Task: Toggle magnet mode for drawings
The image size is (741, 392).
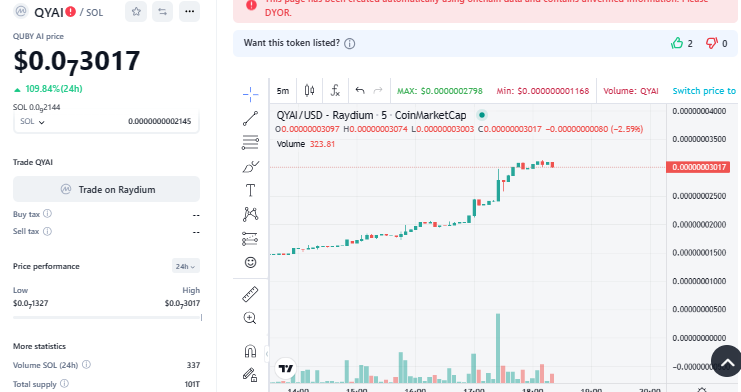Action: pyautogui.click(x=250, y=351)
